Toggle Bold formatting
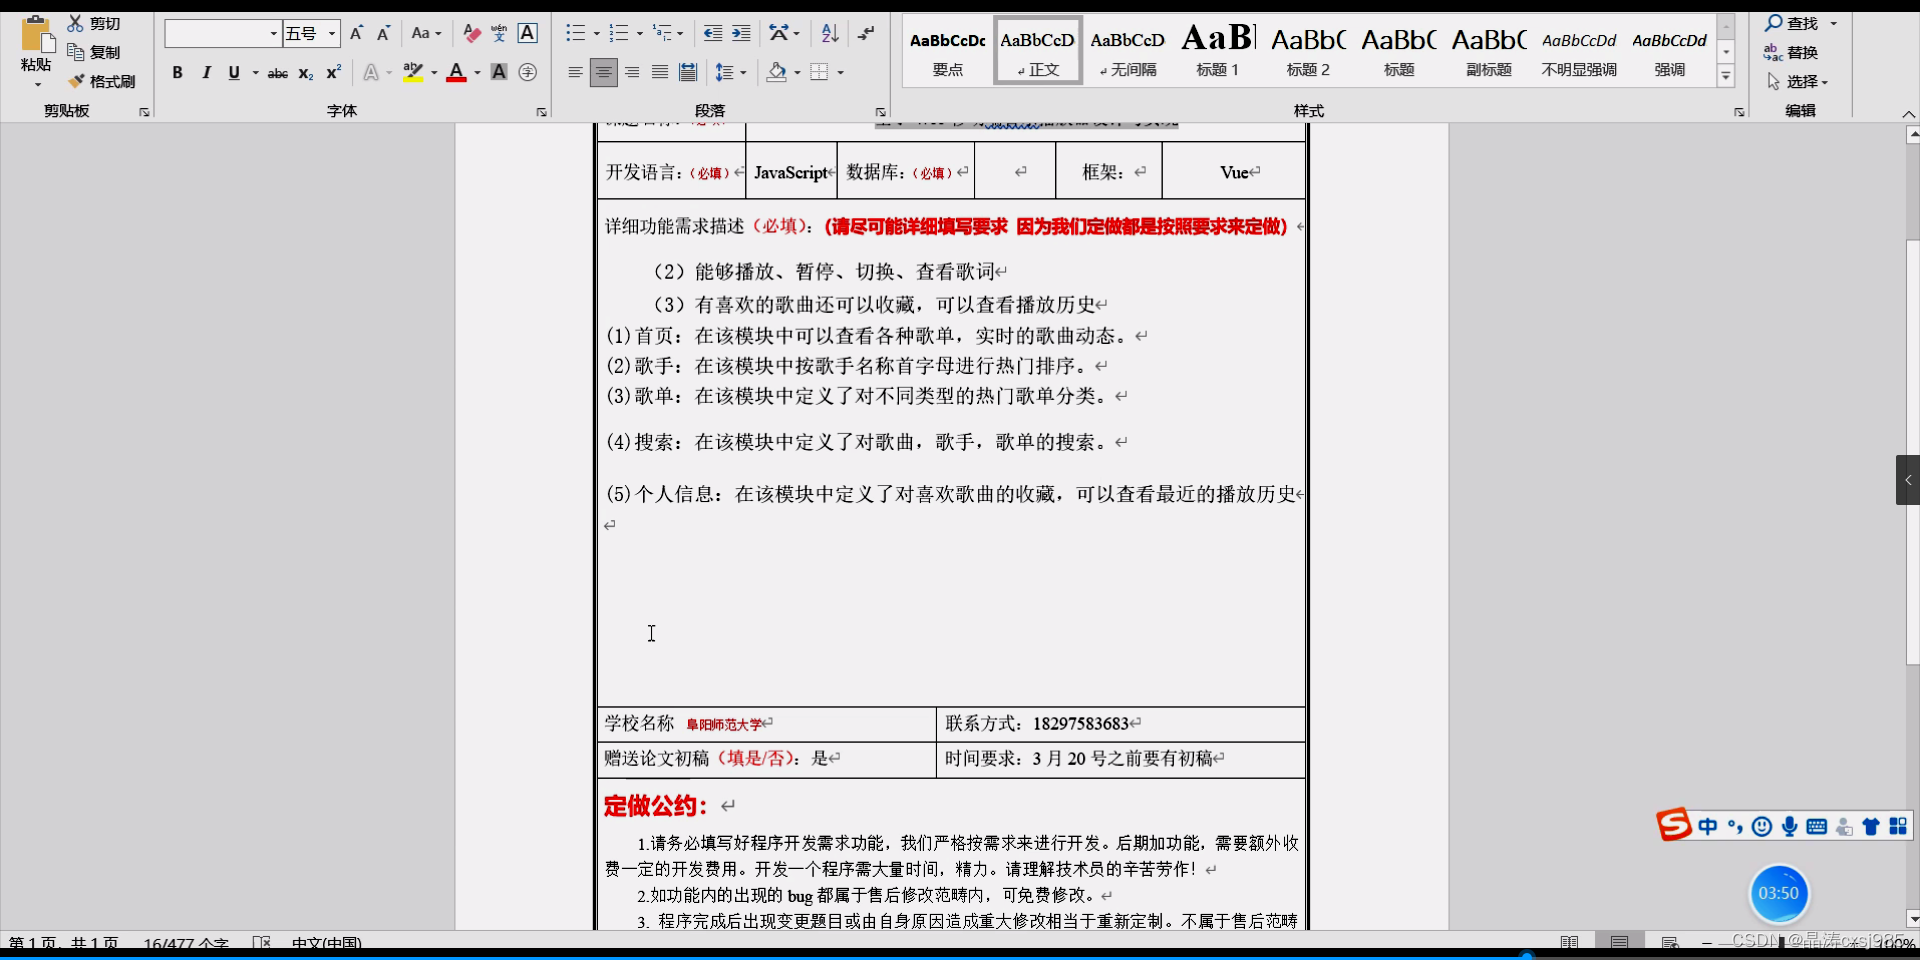 click(x=177, y=72)
